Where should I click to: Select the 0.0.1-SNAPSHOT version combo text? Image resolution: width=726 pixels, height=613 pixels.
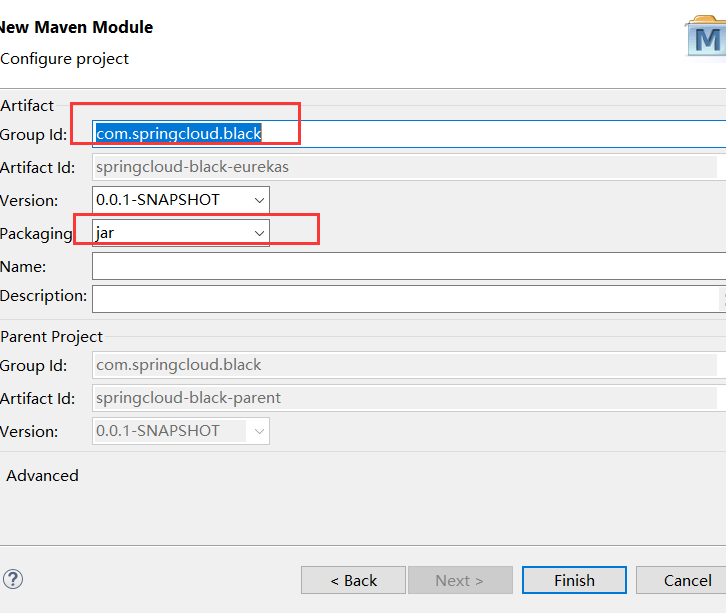(x=157, y=200)
